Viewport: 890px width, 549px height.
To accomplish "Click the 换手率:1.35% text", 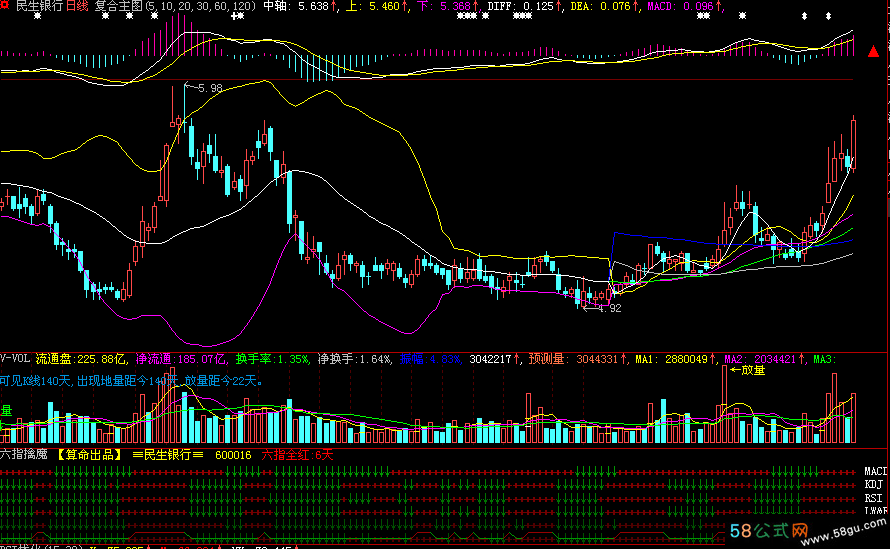I will (273, 359).
